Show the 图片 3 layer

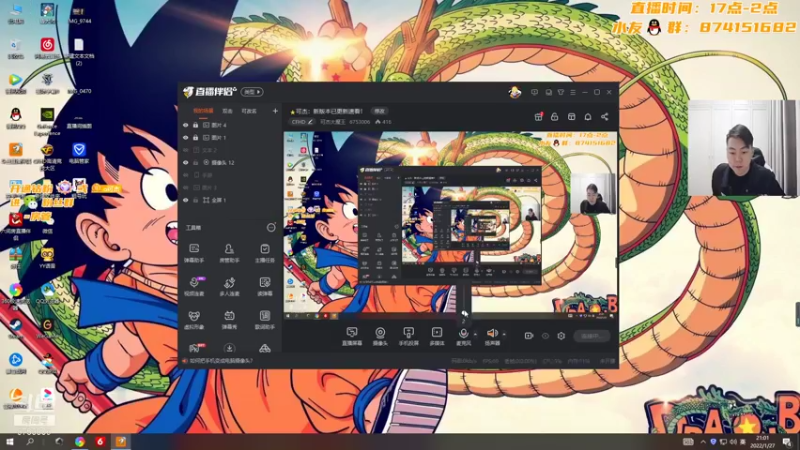click(186, 188)
